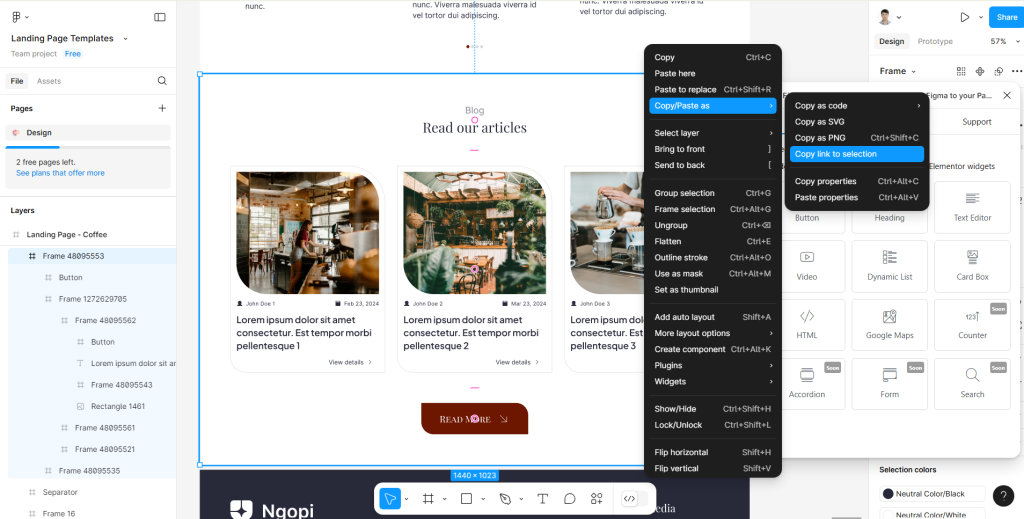This screenshot has width=1024, height=519.
Task: Add a new page with plus icon
Action: [162, 108]
